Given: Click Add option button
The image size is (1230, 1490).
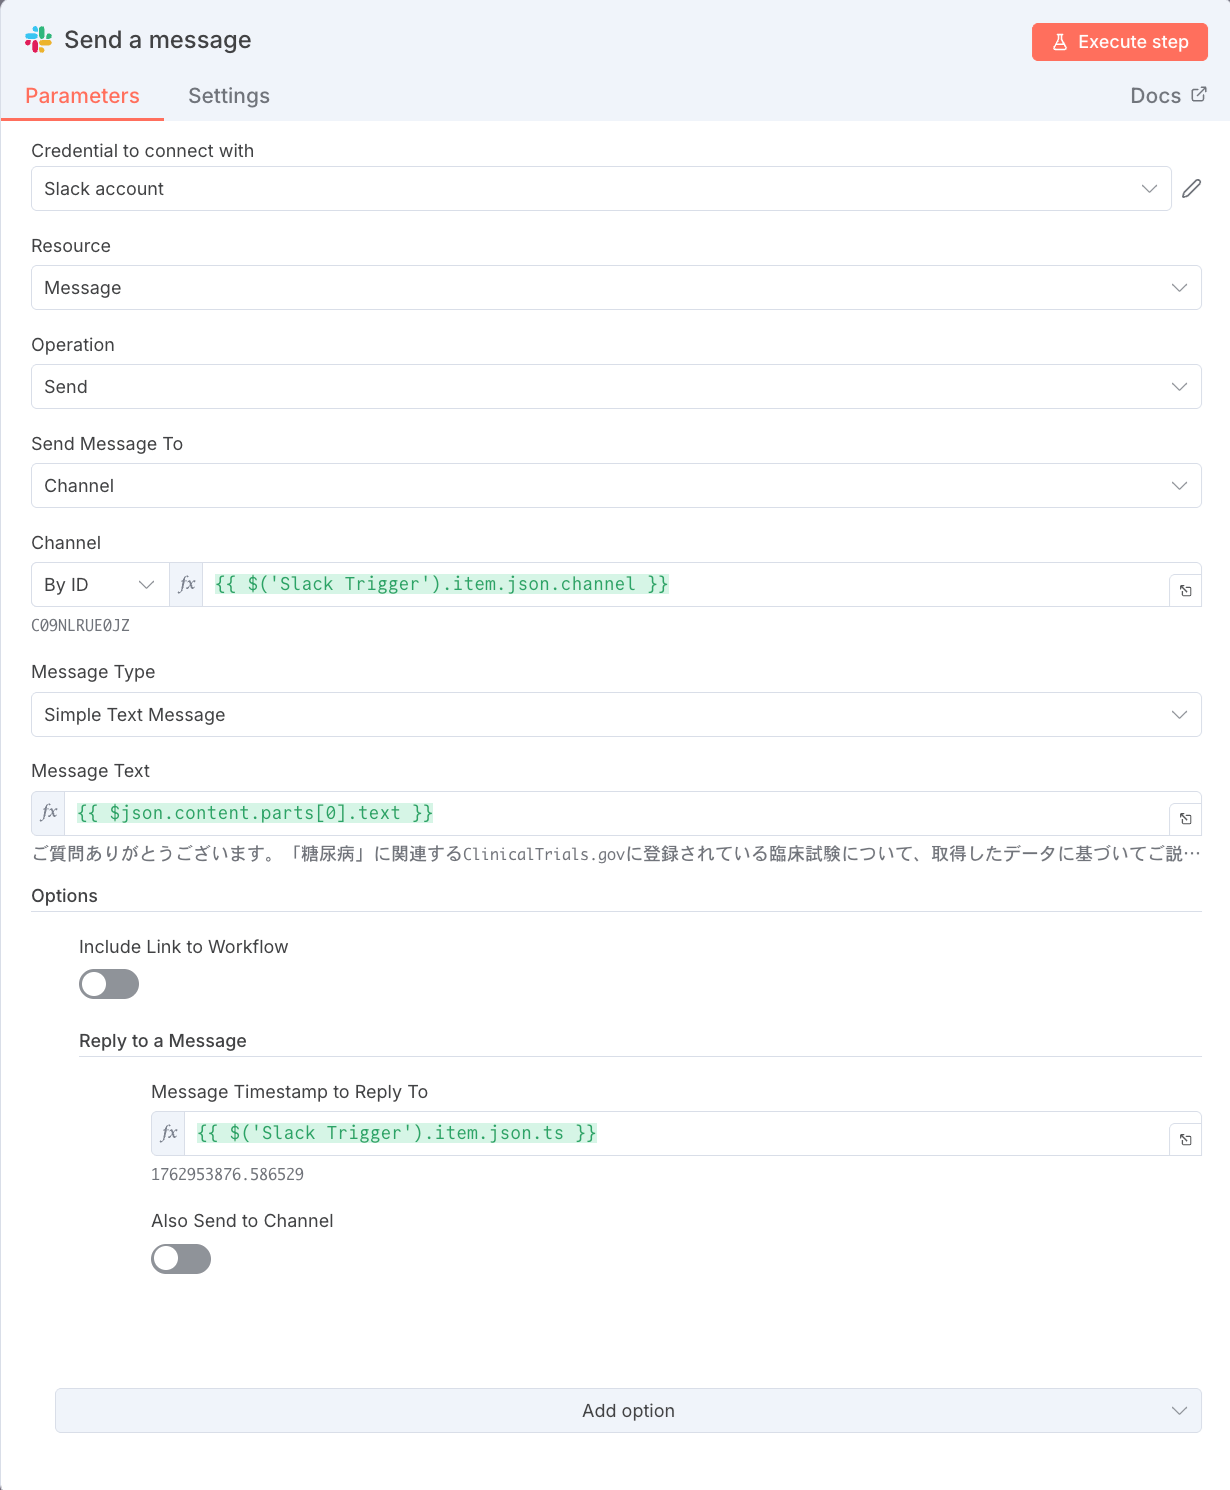Looking at the screenshot, I should point(628,1411).
